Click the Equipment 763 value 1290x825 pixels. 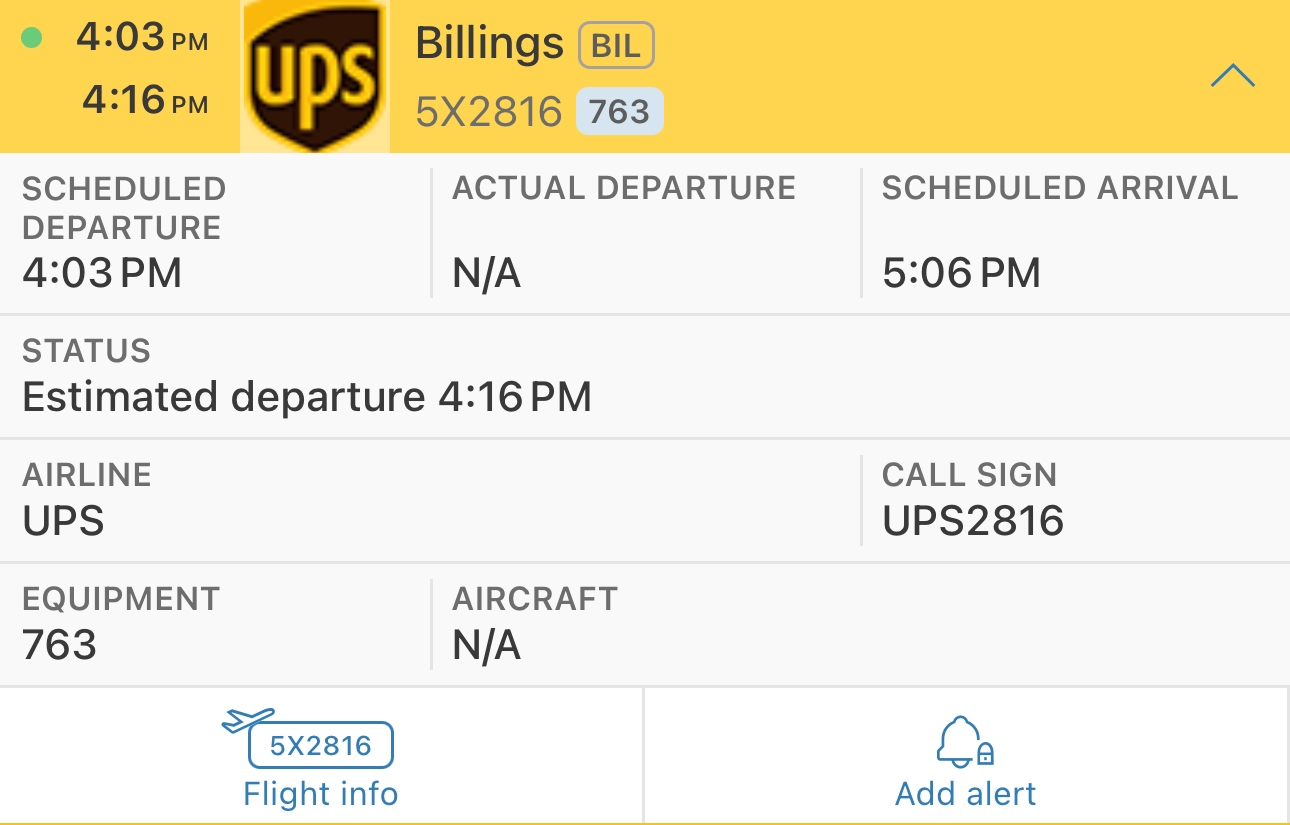point(60,645)
